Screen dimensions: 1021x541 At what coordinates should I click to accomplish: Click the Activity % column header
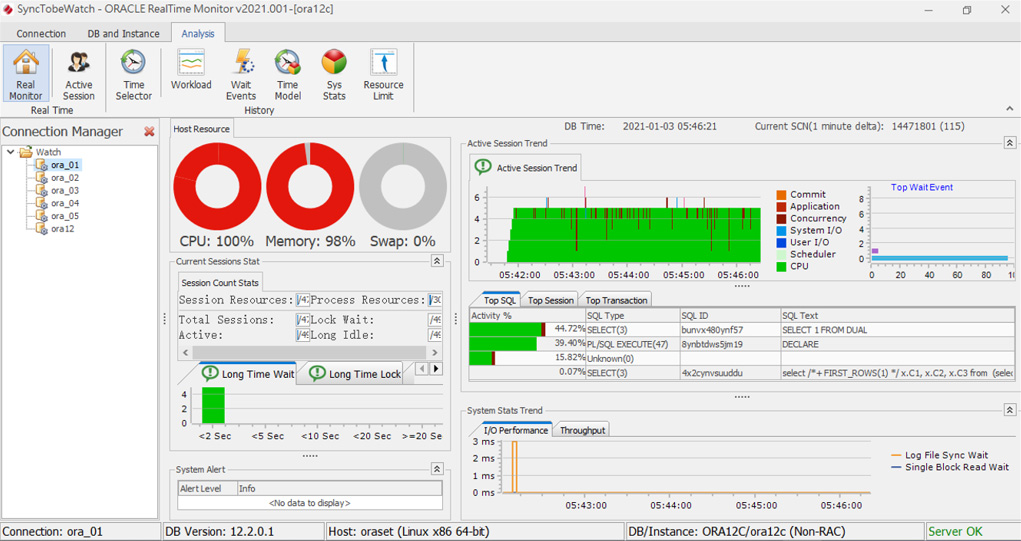coord(527,316)
